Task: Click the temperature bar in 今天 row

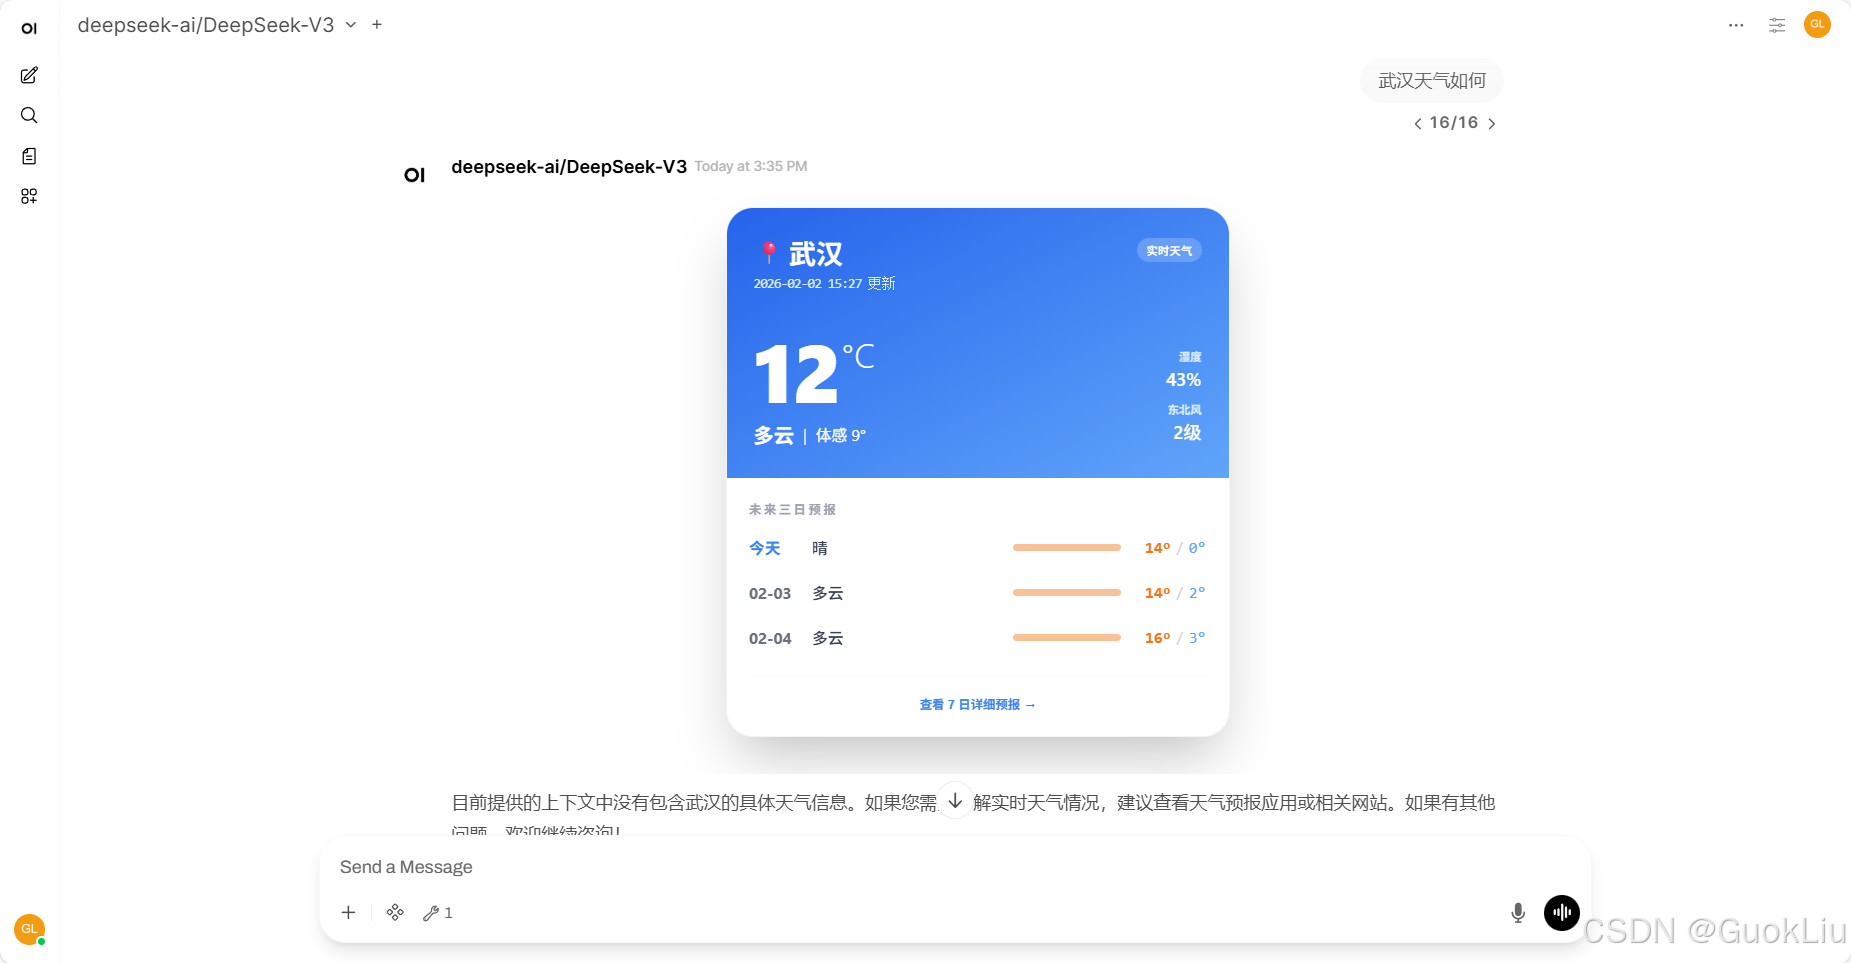Action: (1067, 547)
